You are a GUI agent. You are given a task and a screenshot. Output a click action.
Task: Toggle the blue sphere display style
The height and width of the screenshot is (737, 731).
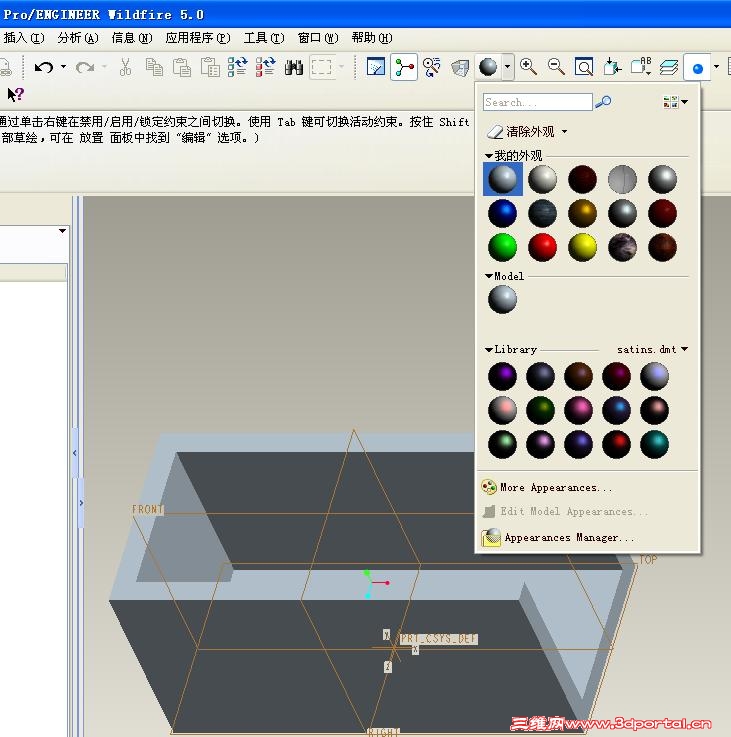(698, 69)
